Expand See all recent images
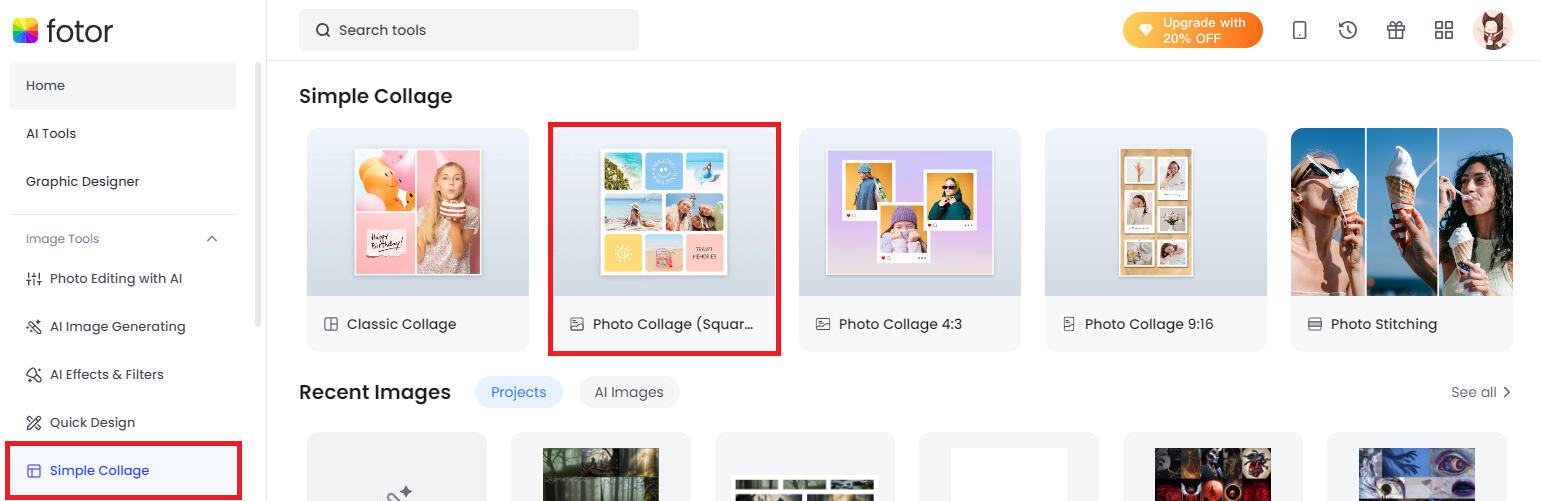 coord(1480,392)
